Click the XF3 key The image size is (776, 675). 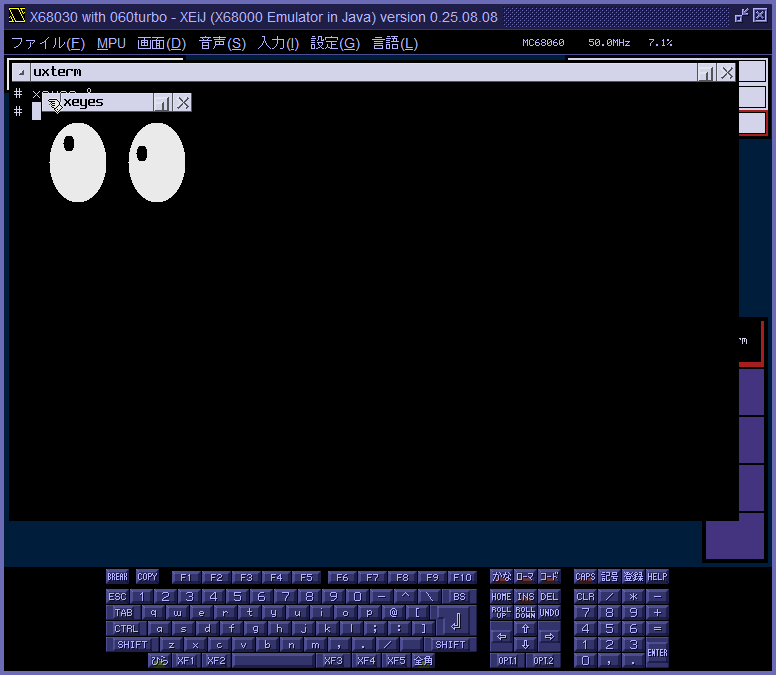(333, 660)
